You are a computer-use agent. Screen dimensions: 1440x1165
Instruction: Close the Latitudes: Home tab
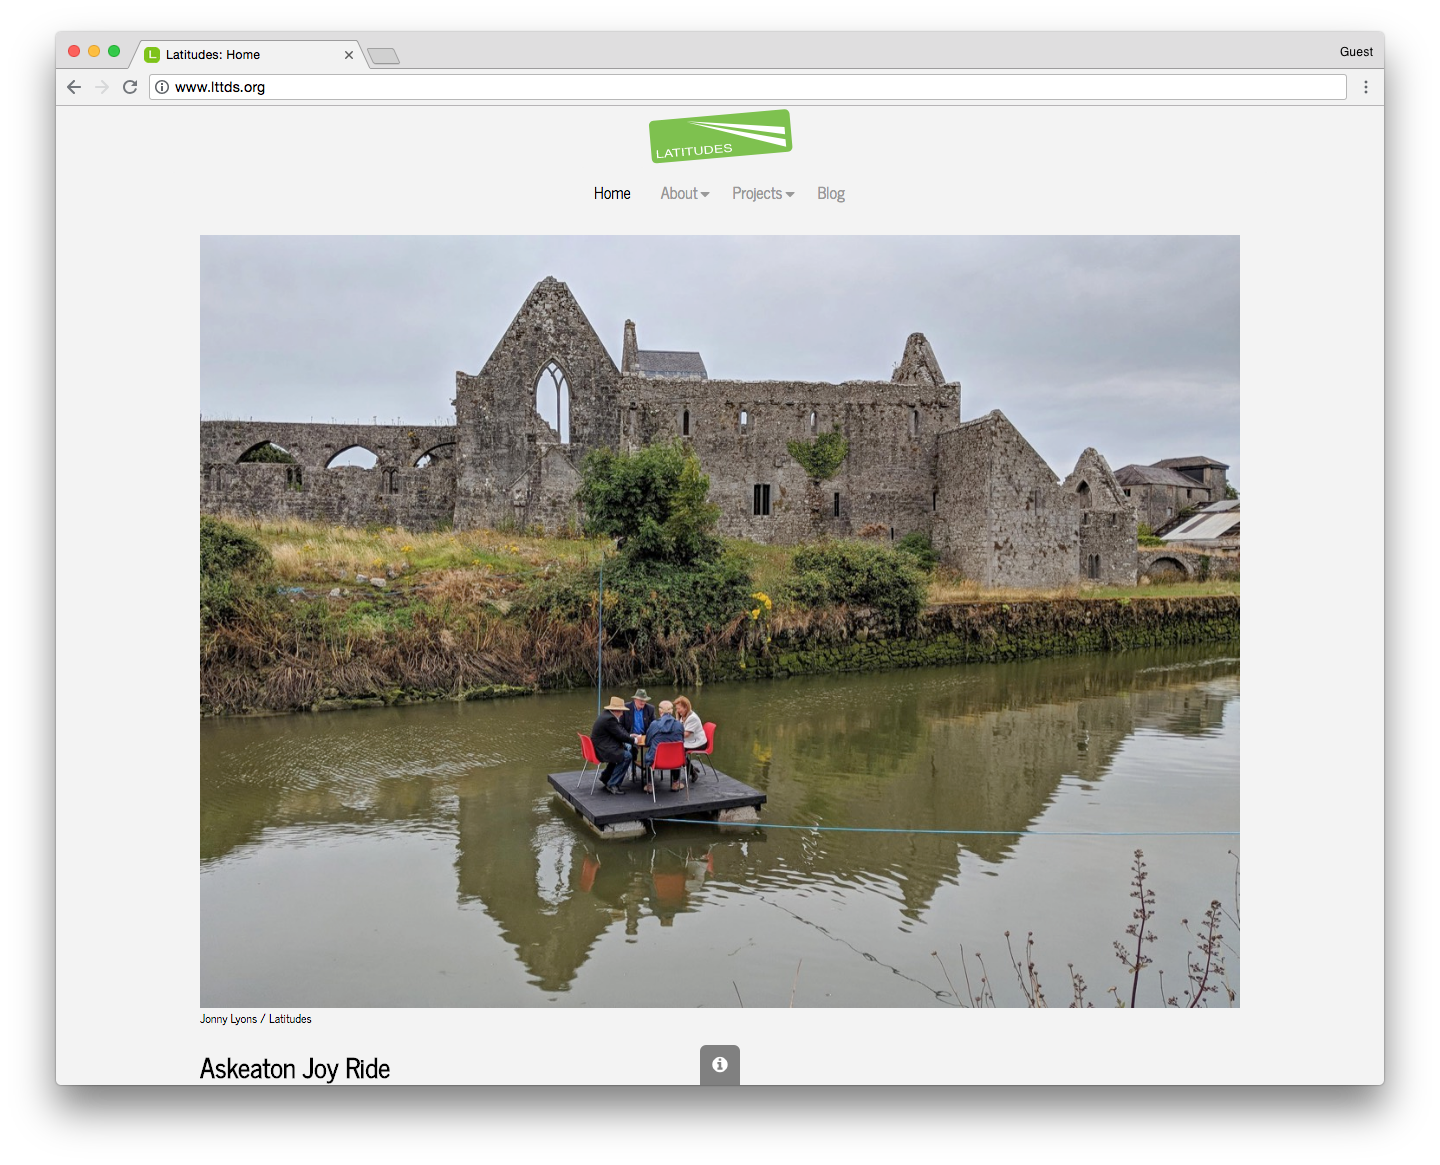pos(349,55)
